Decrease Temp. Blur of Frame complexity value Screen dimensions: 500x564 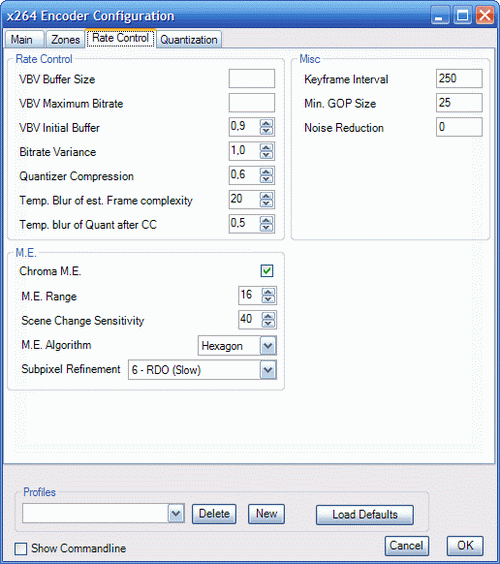266,204
